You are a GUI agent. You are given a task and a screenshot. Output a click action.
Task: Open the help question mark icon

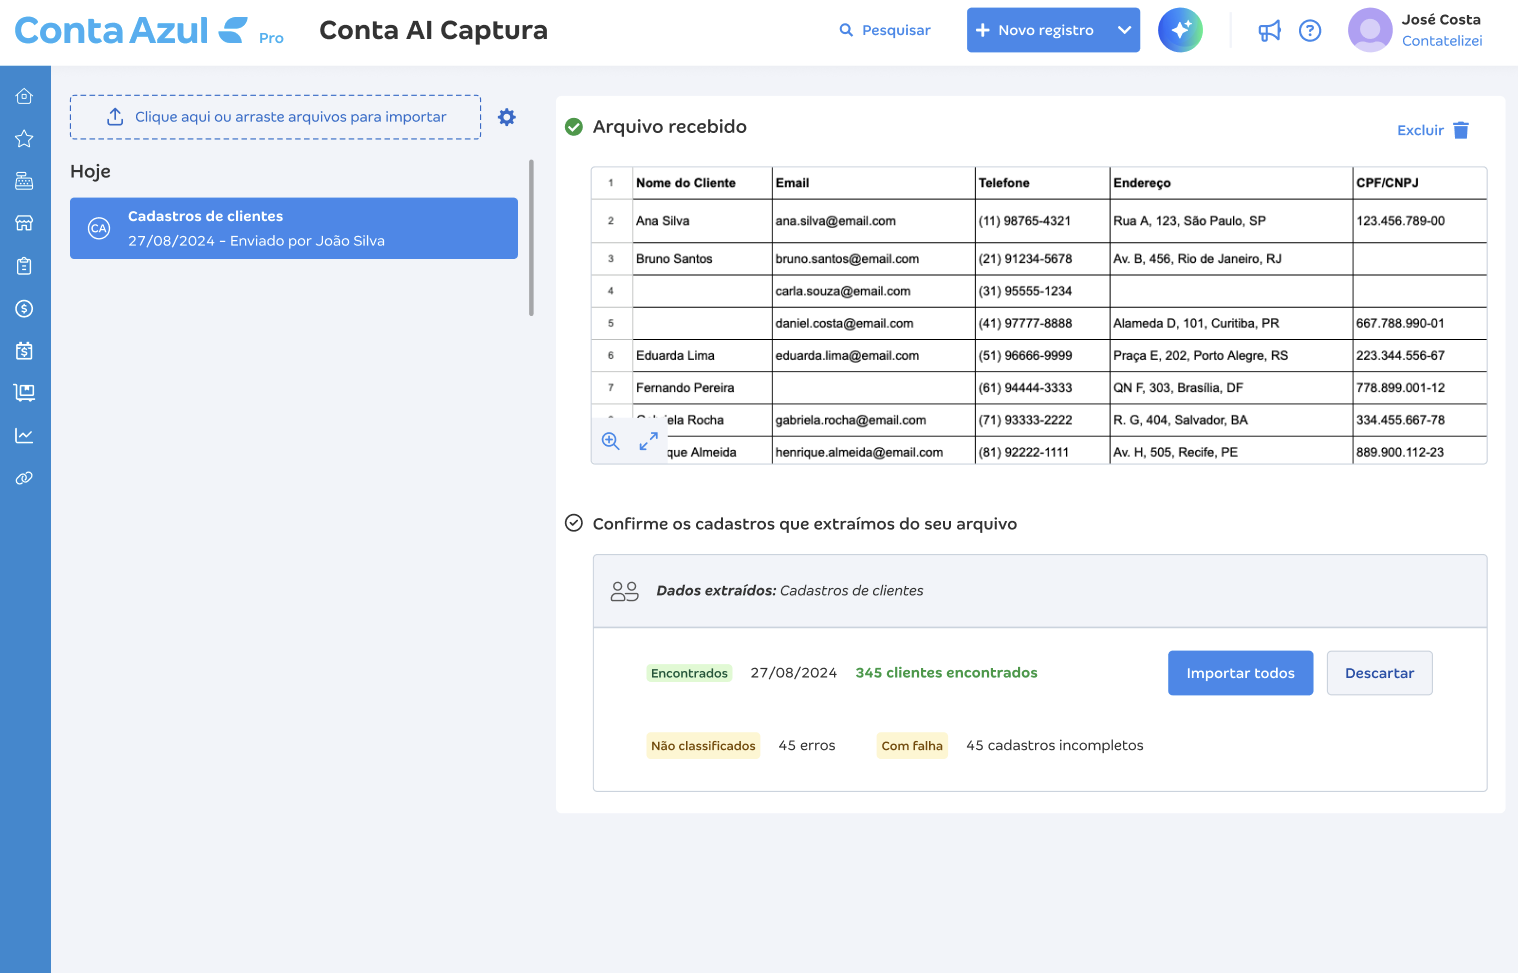(1310, 31)
